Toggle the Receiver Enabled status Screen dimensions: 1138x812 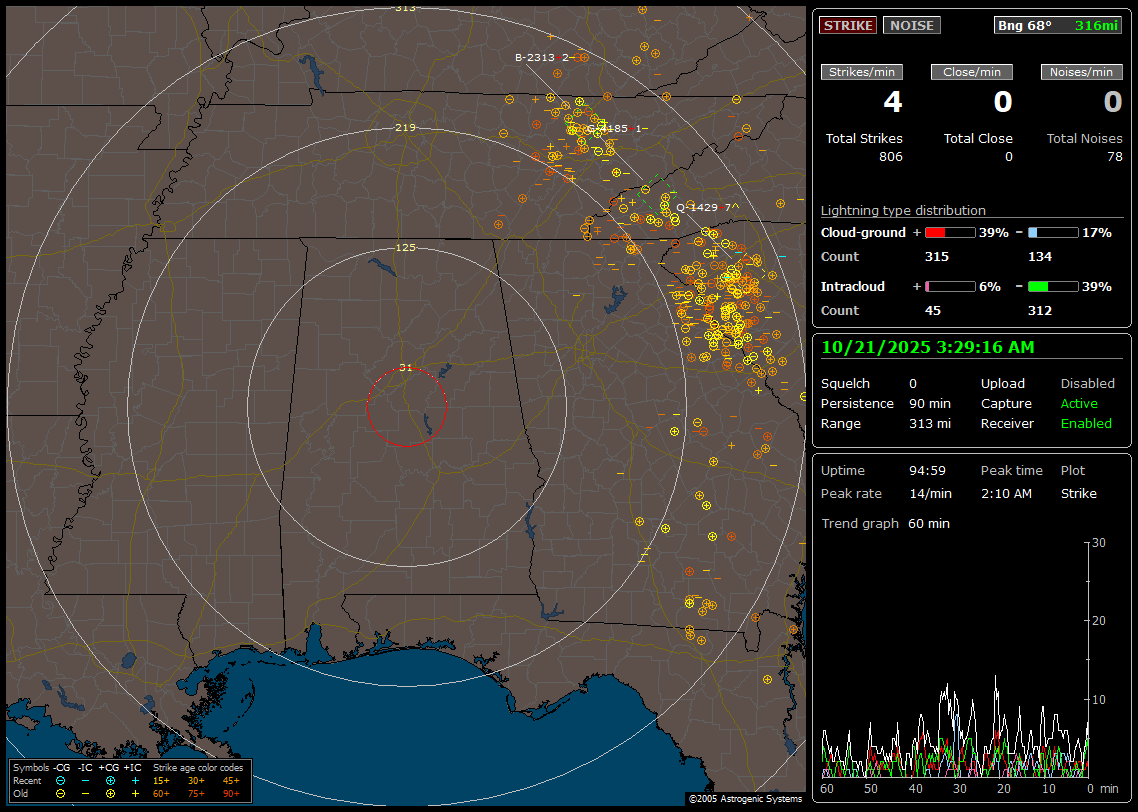tap(1086, 424)
